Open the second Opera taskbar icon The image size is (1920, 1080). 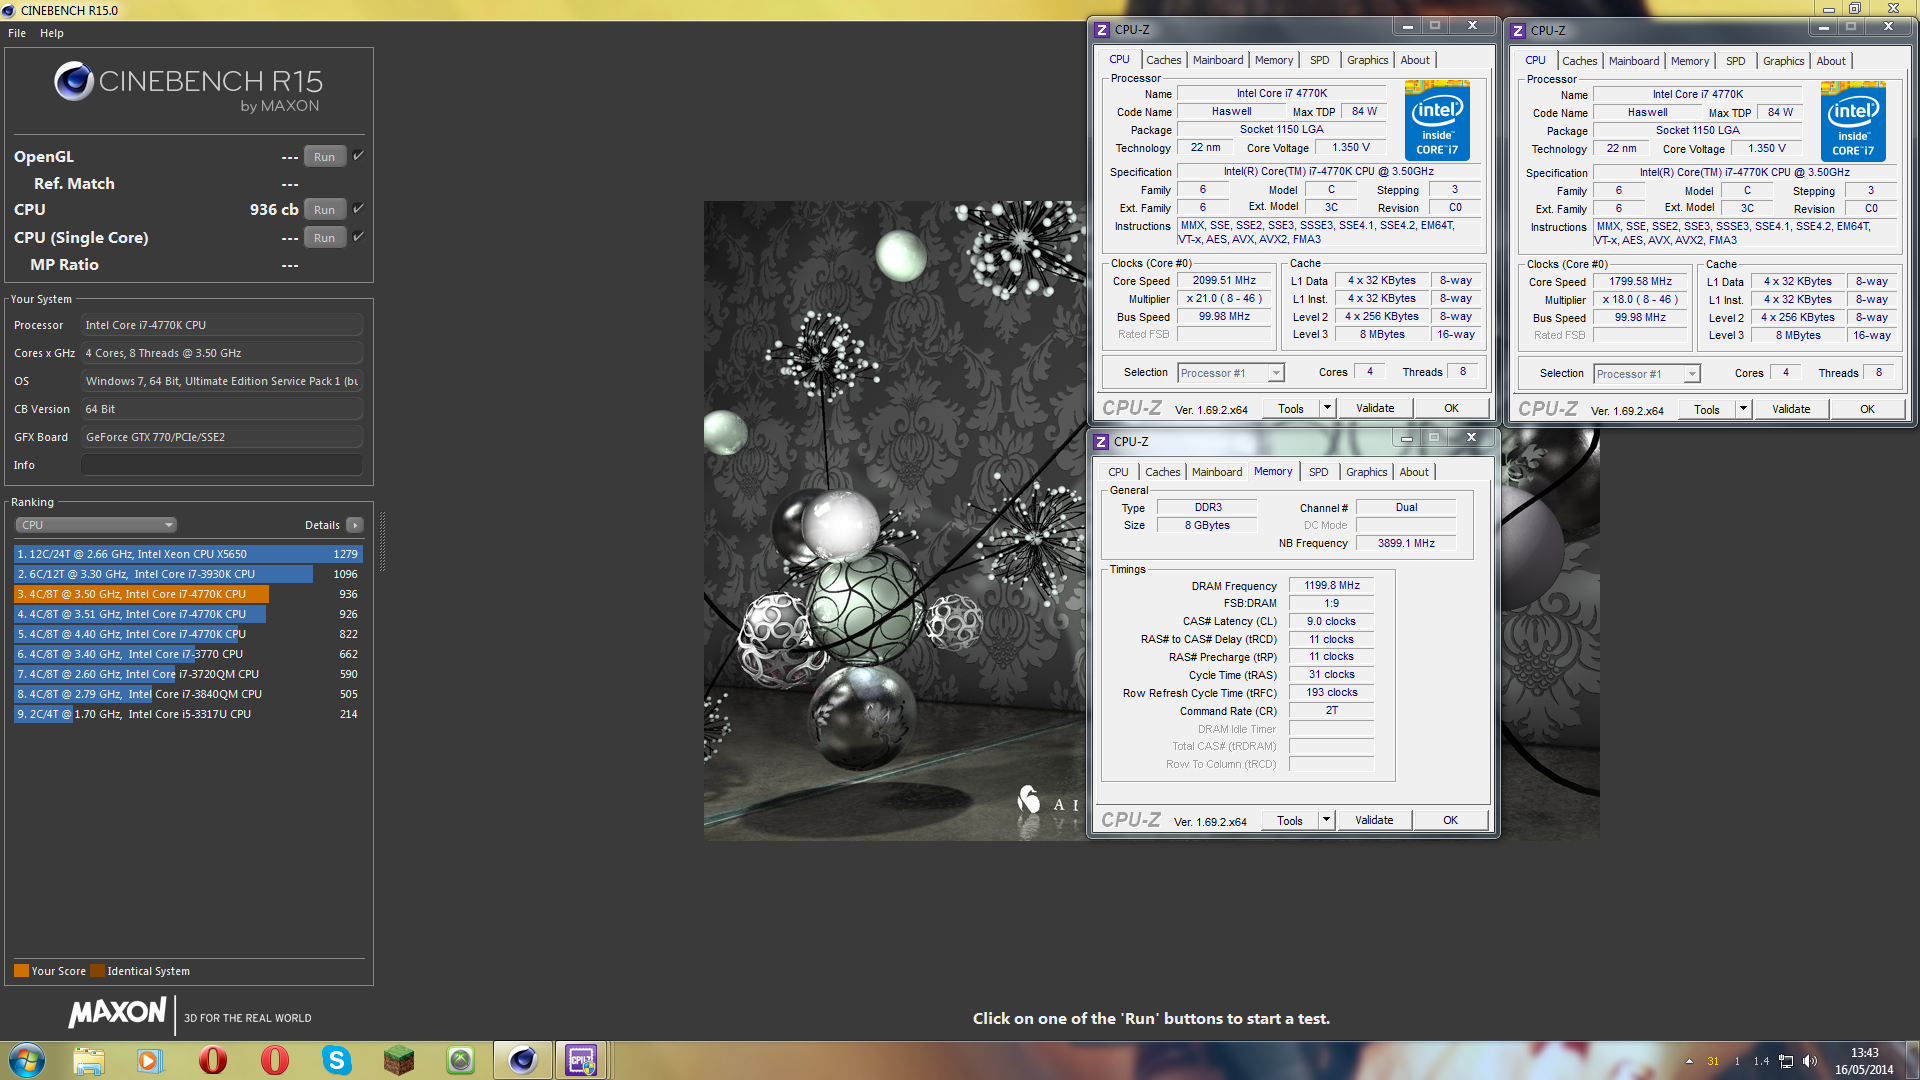(274, 1060)
